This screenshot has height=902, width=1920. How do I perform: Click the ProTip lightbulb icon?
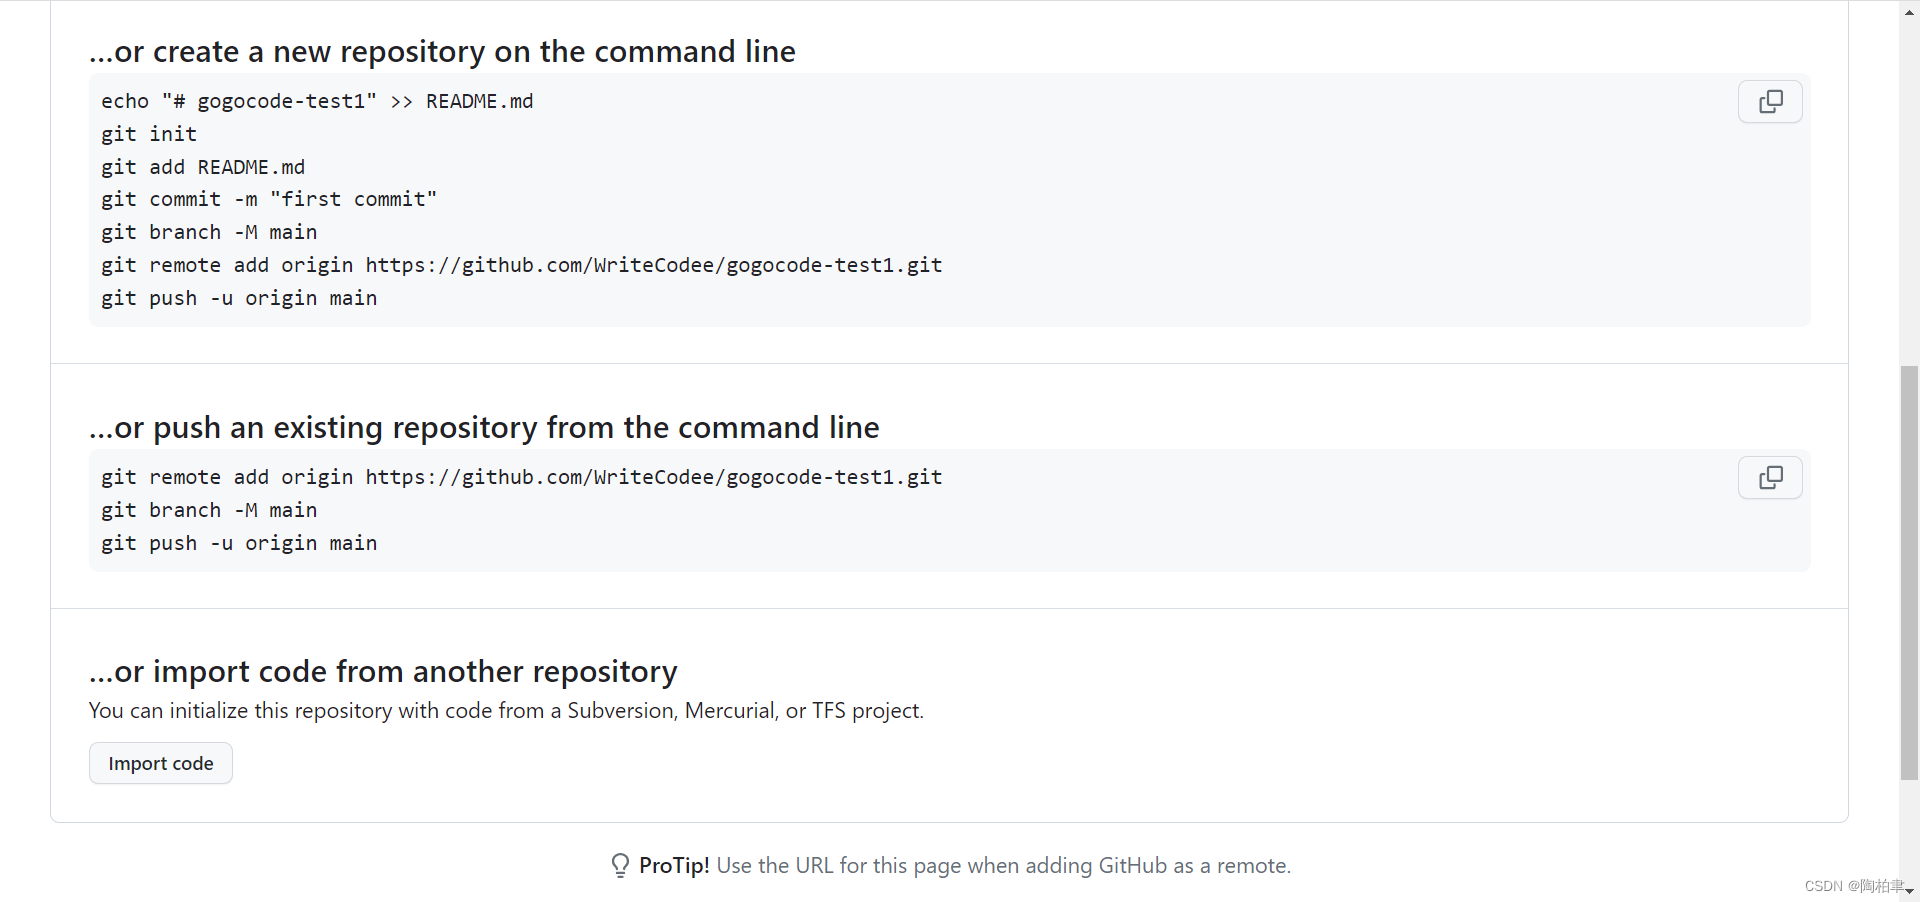click(620, 865)
